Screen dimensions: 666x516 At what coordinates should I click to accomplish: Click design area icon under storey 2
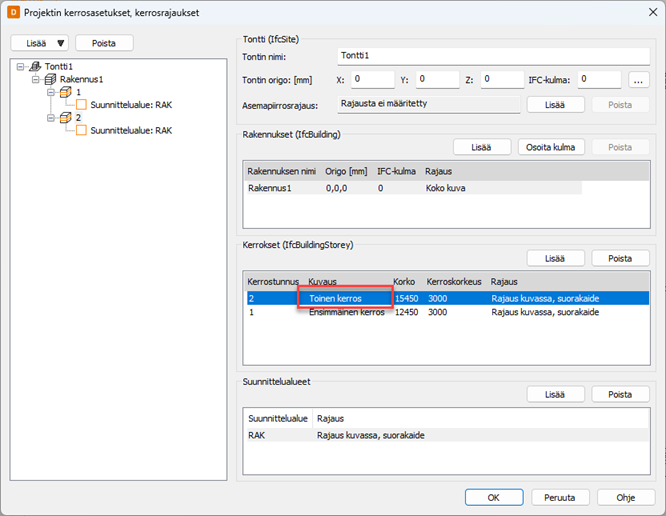[81, 131]
